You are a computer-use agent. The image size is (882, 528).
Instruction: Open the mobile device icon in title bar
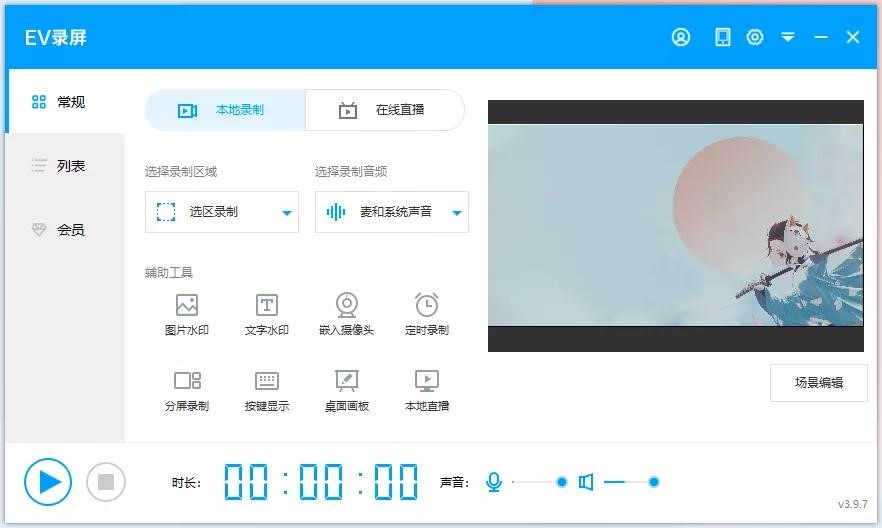[x=722, y=37]
